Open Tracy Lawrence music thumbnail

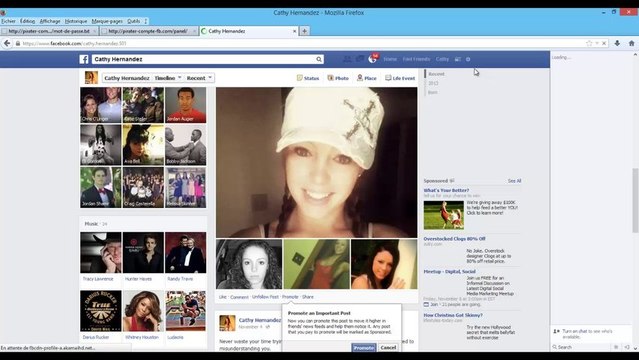point(101,252)
